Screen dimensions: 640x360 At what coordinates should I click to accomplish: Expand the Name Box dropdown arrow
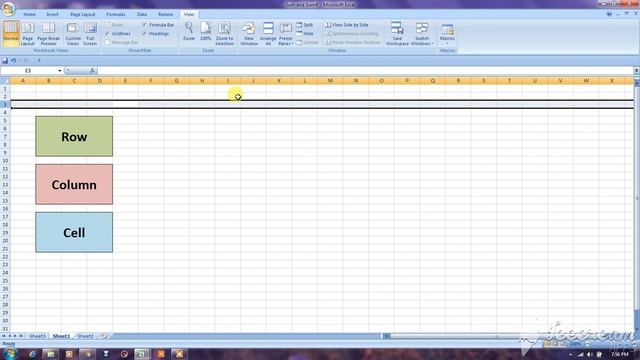[x=60, y=71]
